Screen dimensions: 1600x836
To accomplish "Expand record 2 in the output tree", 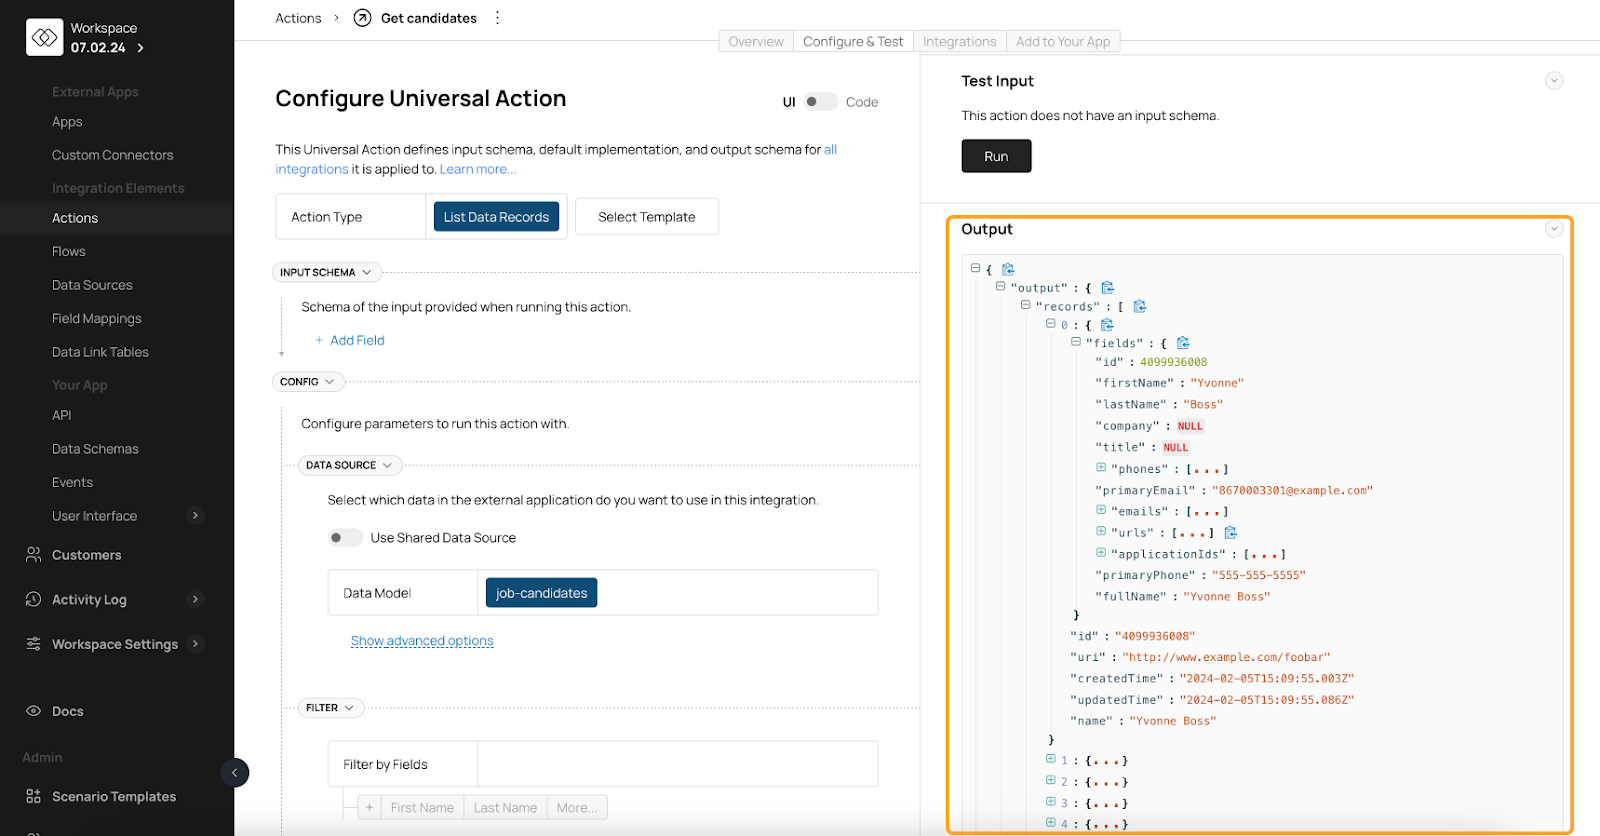I will [1051, 780].
